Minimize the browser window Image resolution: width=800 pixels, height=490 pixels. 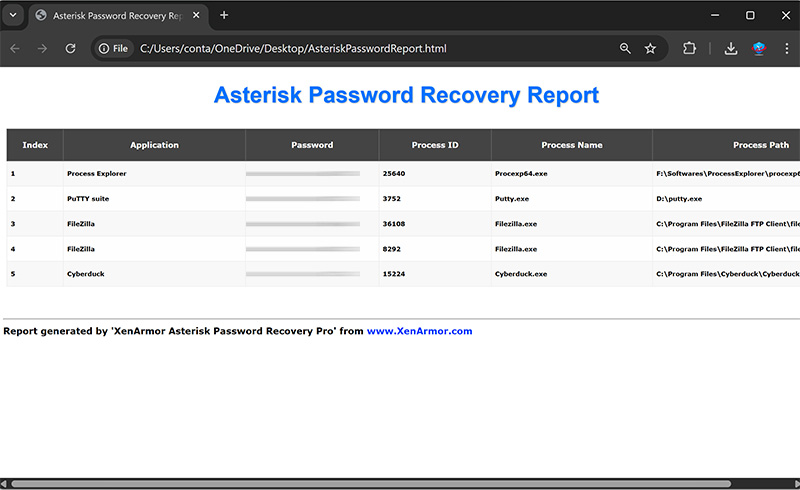715,15
